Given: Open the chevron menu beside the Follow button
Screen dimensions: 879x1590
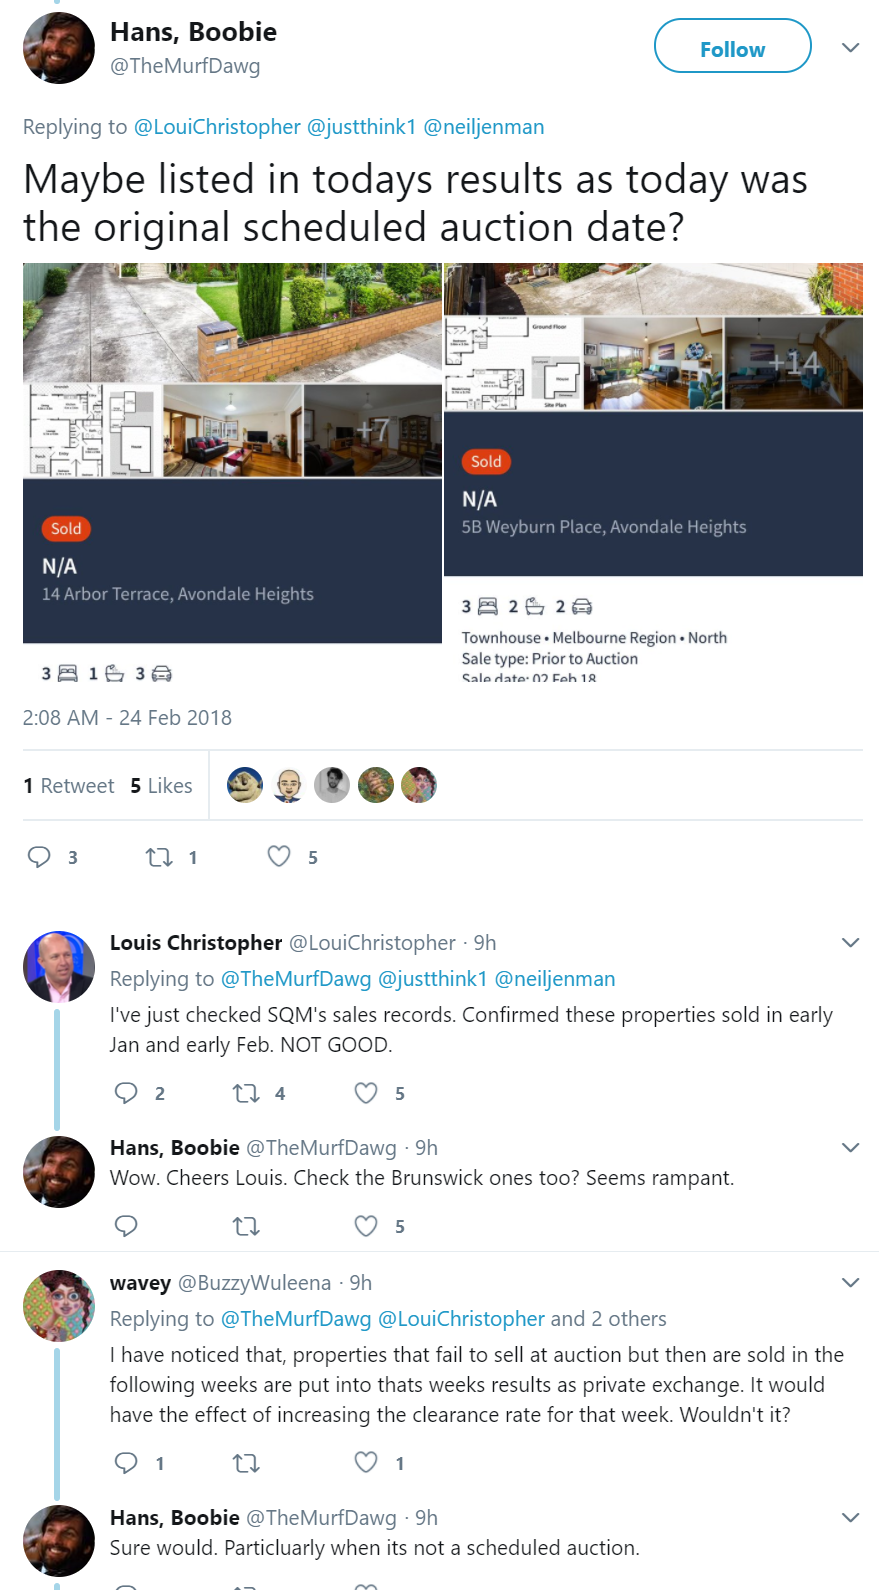Looking at the screenshot, I should pyautogui.click(x=851, y=47).
